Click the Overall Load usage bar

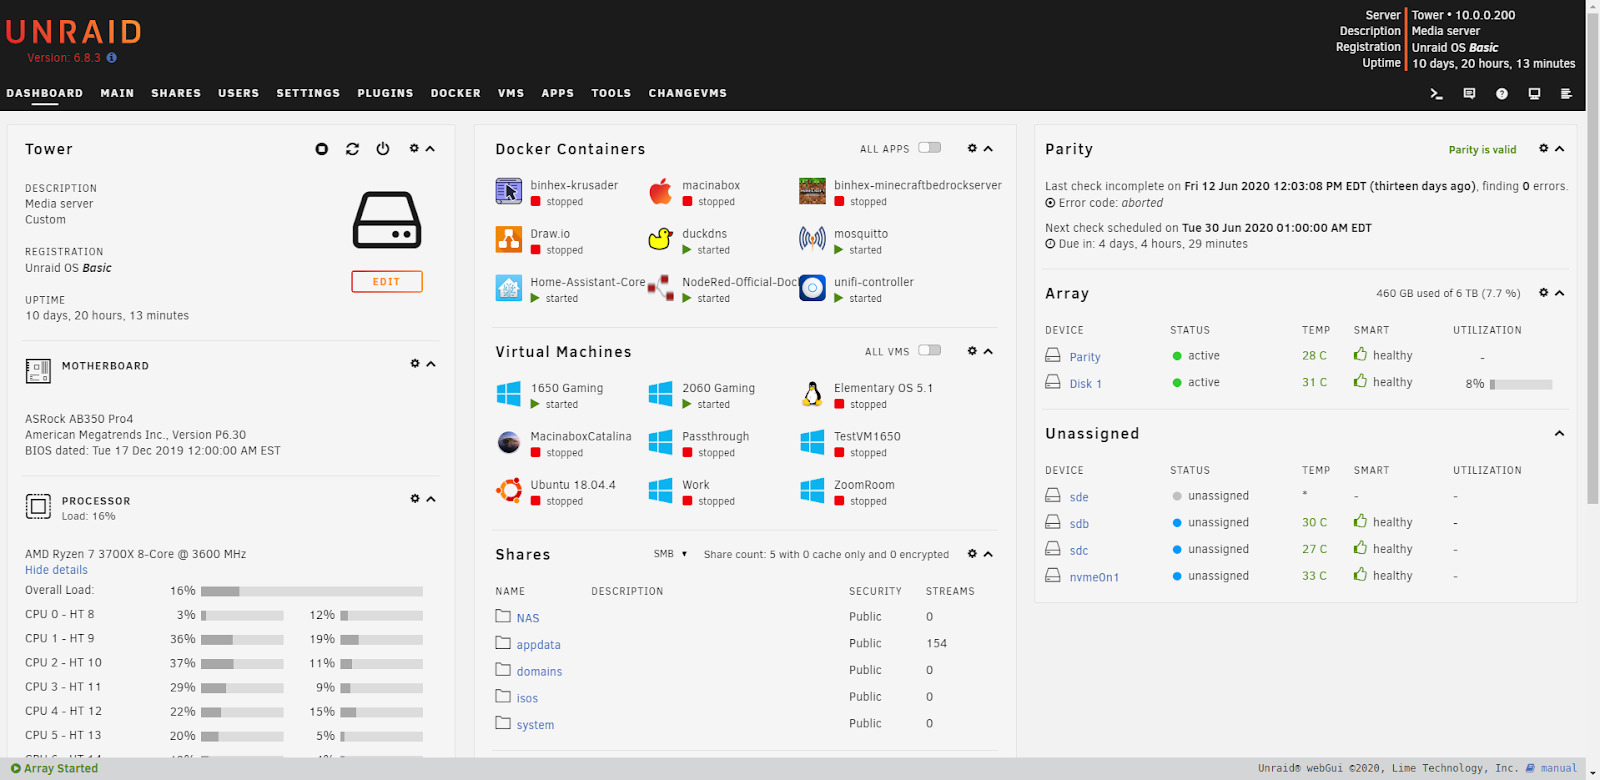(x=312, y=591)
